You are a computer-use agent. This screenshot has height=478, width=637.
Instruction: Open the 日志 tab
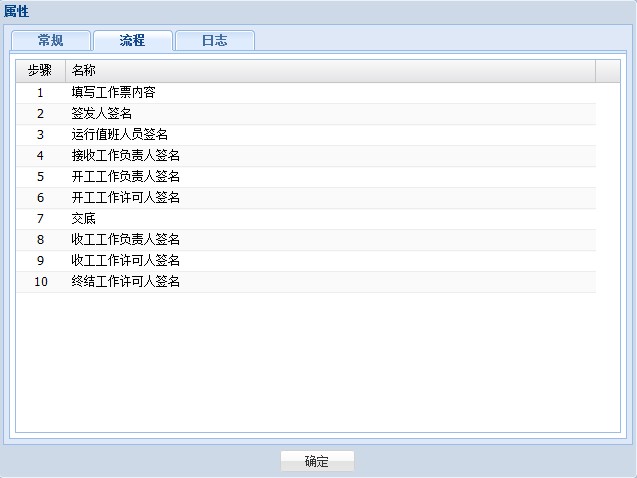point(214,41)
